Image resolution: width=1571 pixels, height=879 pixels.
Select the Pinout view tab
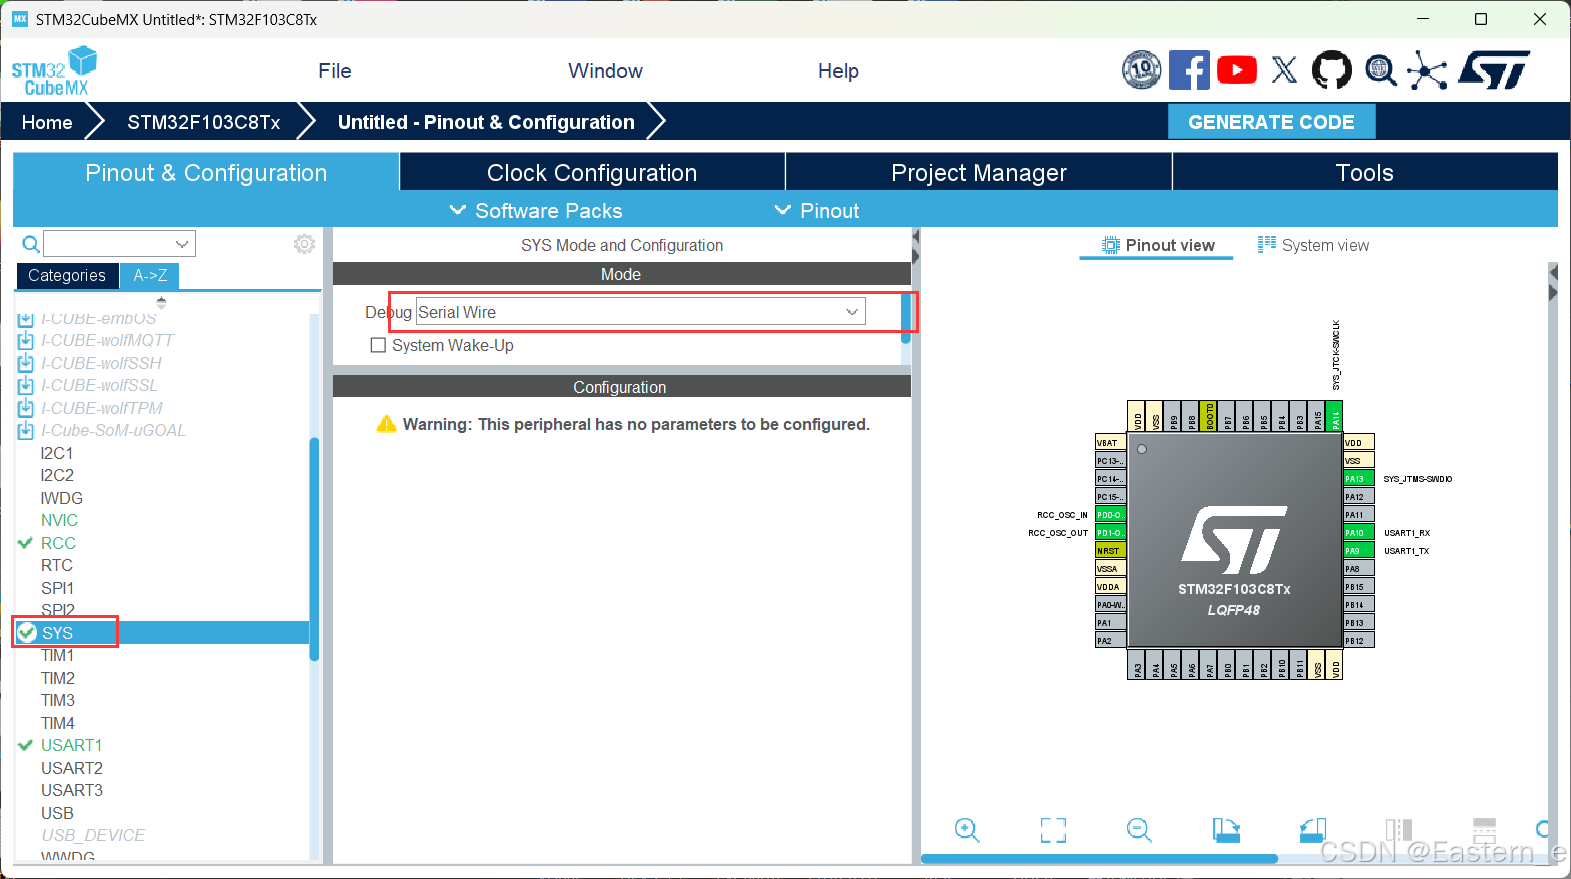[x=1158, y=245]
